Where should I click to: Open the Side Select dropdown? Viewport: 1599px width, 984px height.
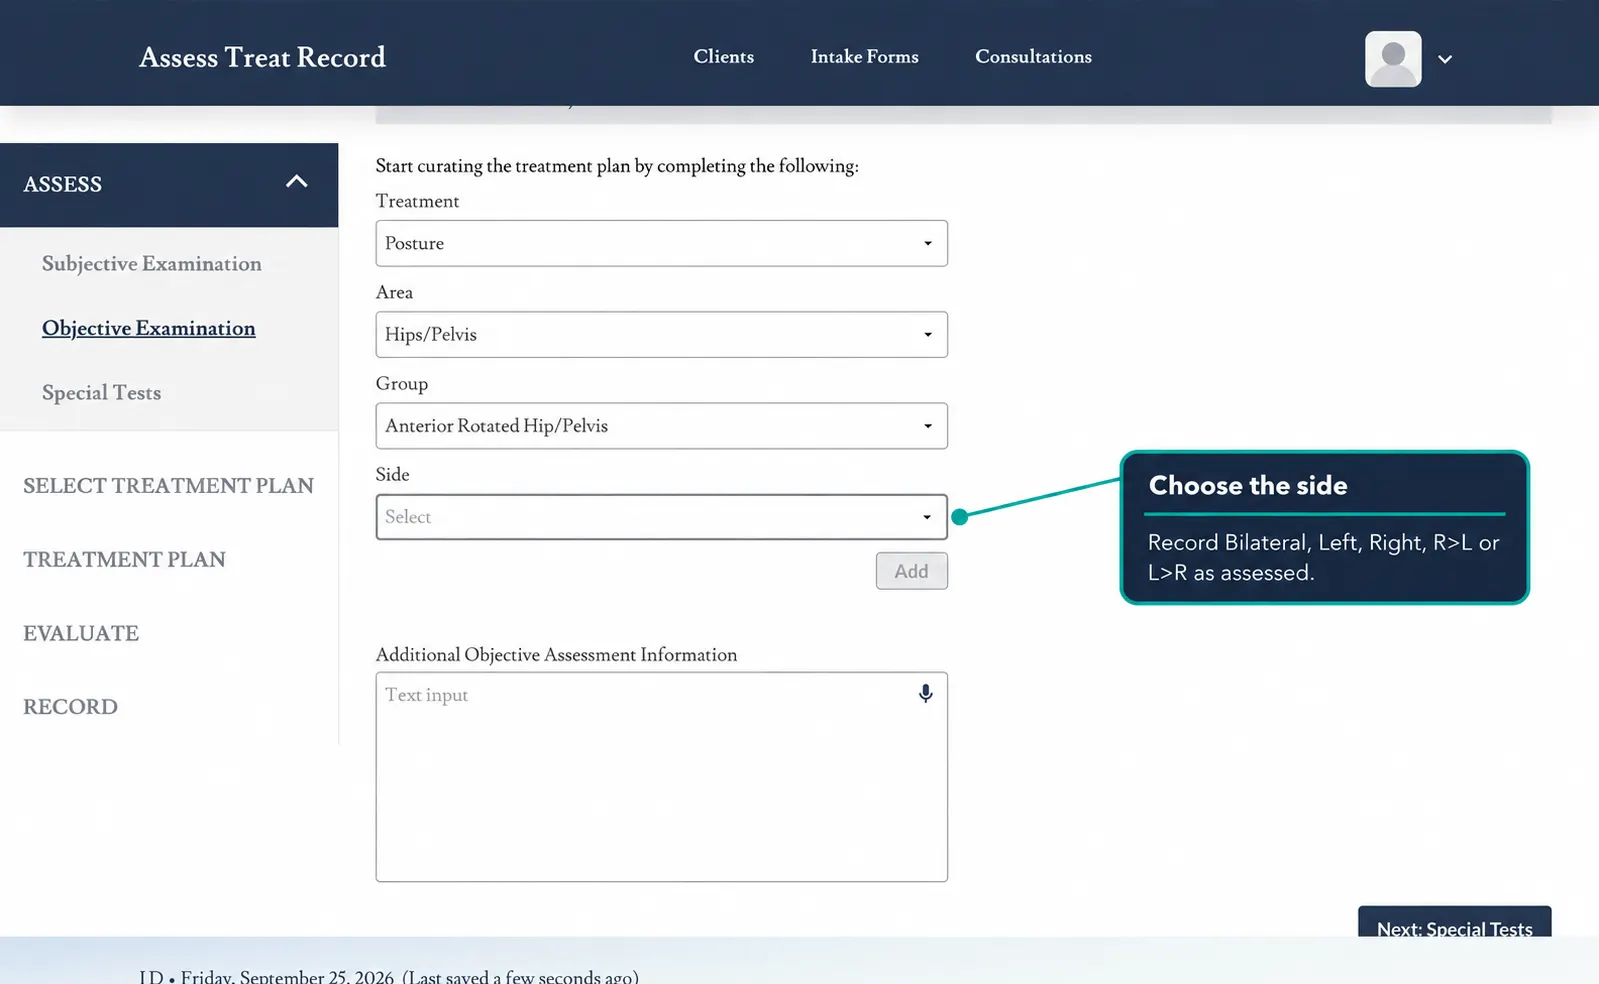(661, 517)
